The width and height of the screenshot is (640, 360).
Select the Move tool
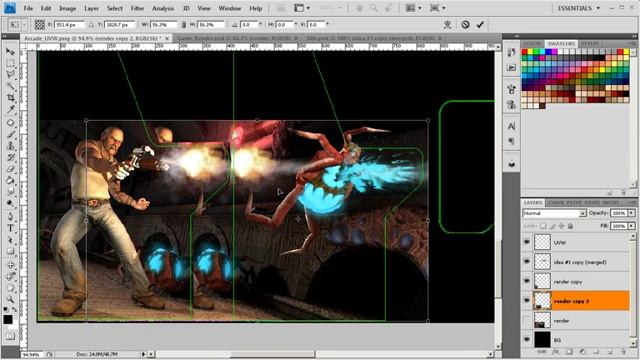(10, 52)
